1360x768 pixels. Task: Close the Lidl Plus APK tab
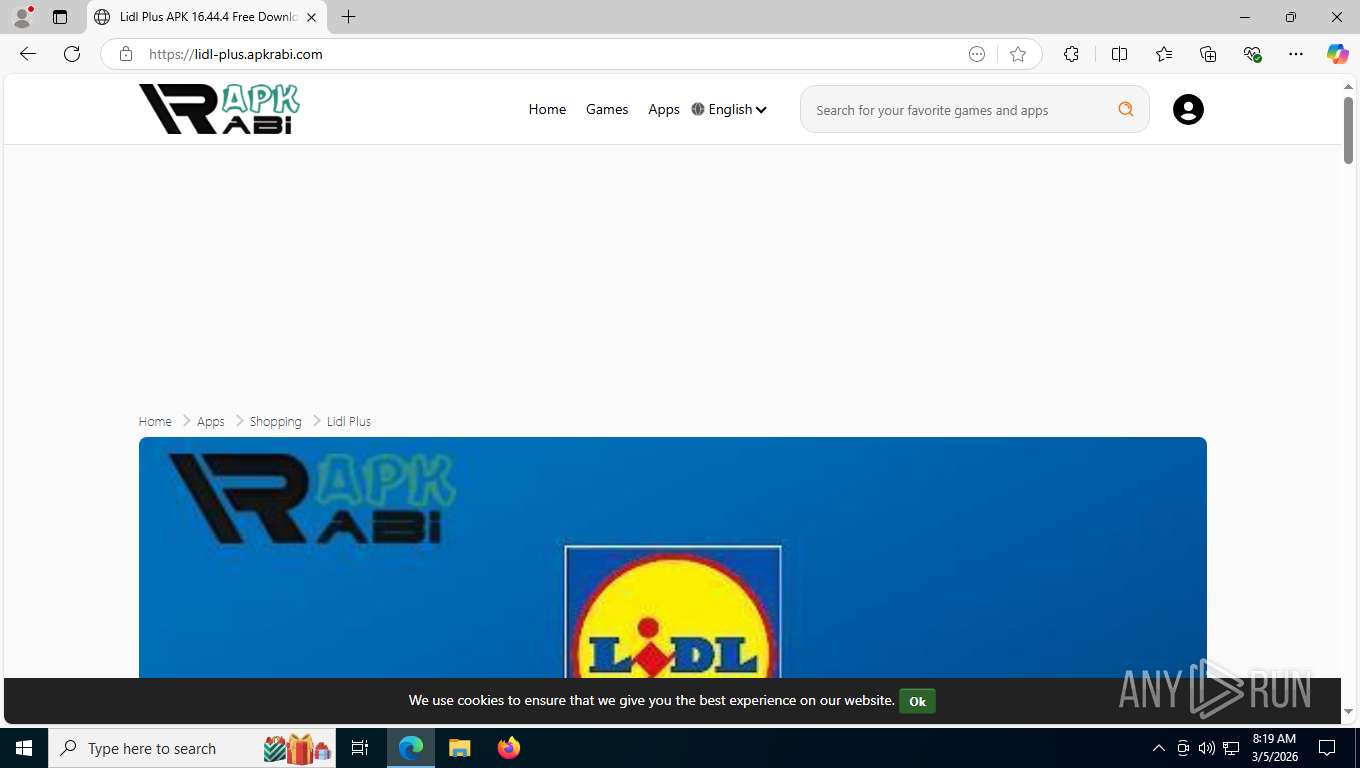[x=311, y=17]
